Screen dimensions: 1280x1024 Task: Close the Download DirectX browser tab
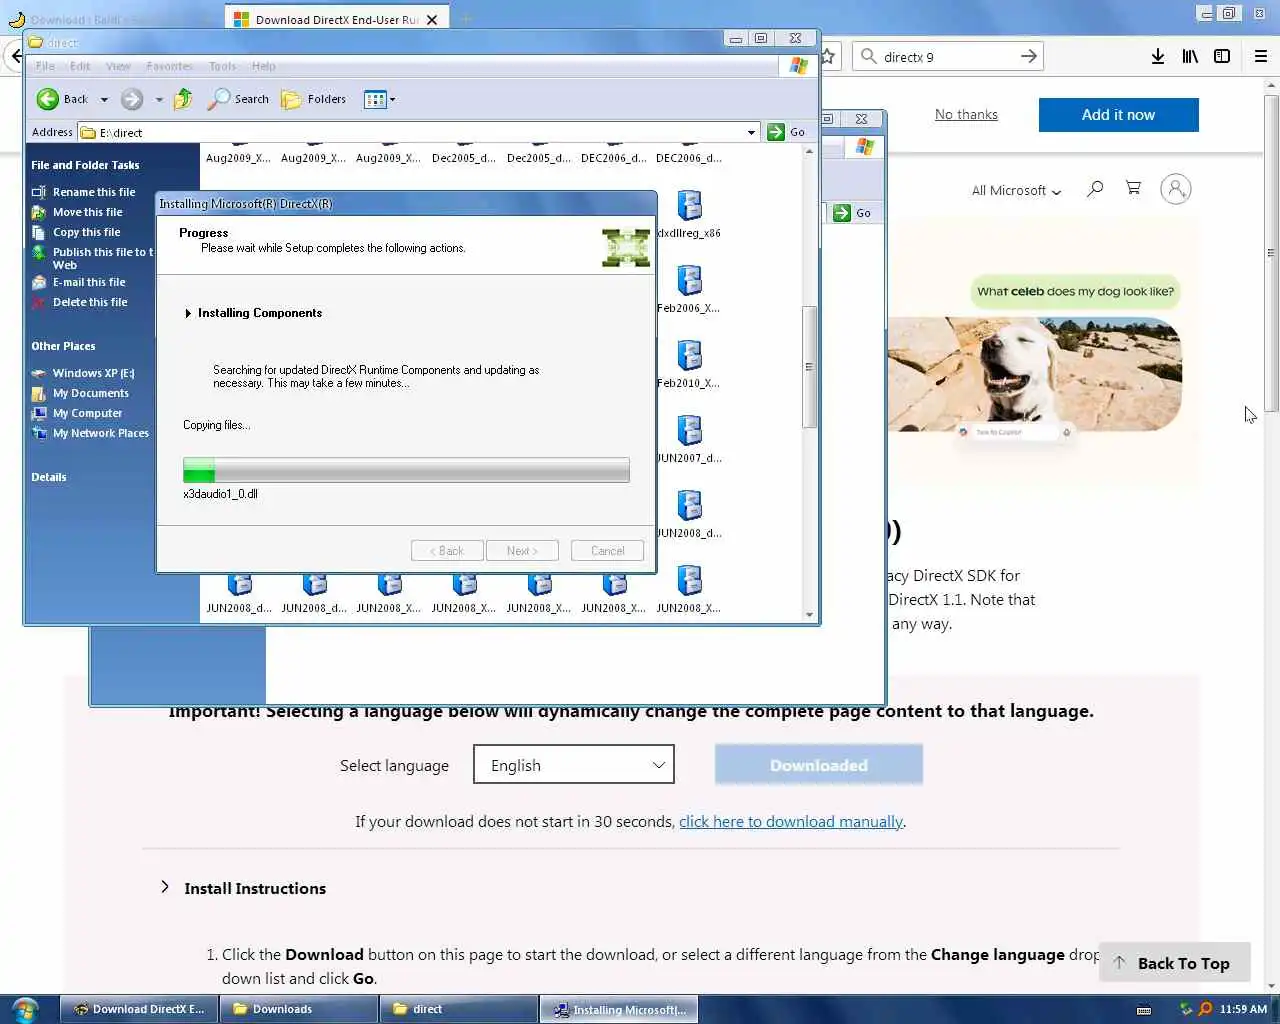(x=432, y=20)
